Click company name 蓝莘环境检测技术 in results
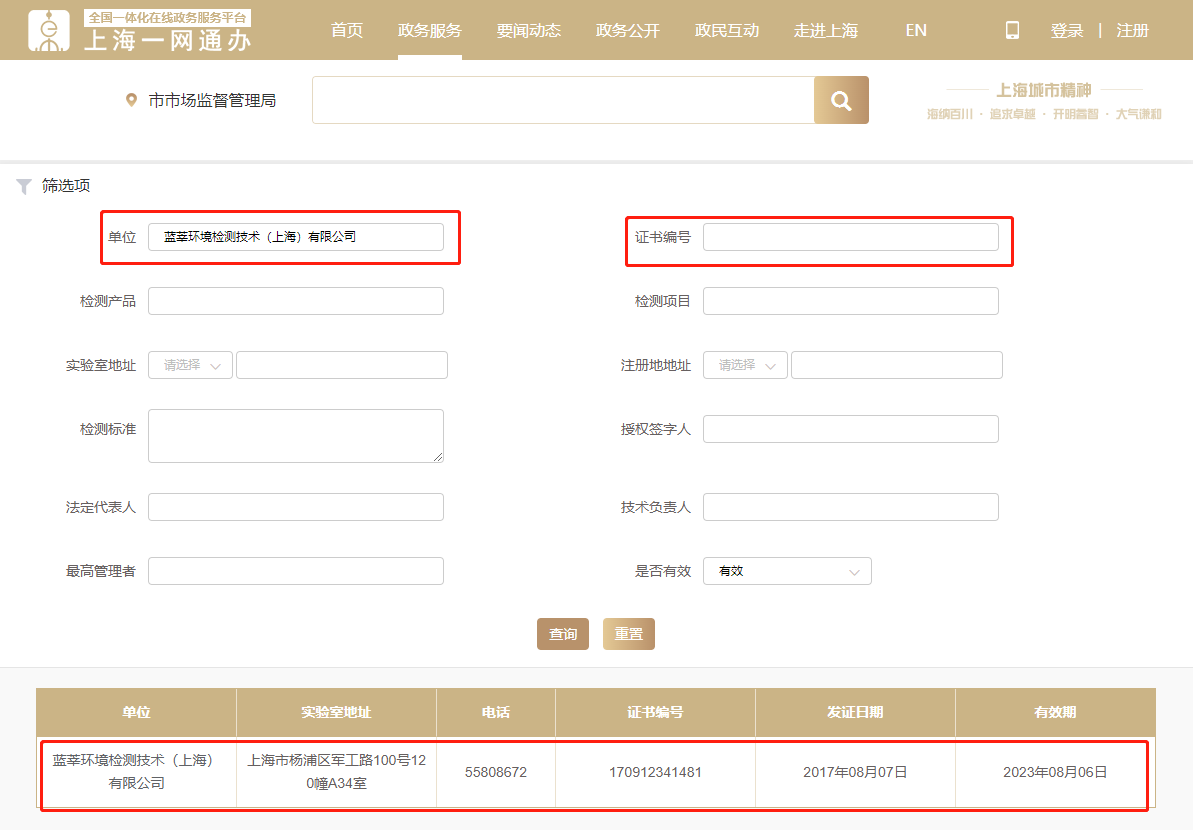The image size is (1193, 830). coord(136,771)
